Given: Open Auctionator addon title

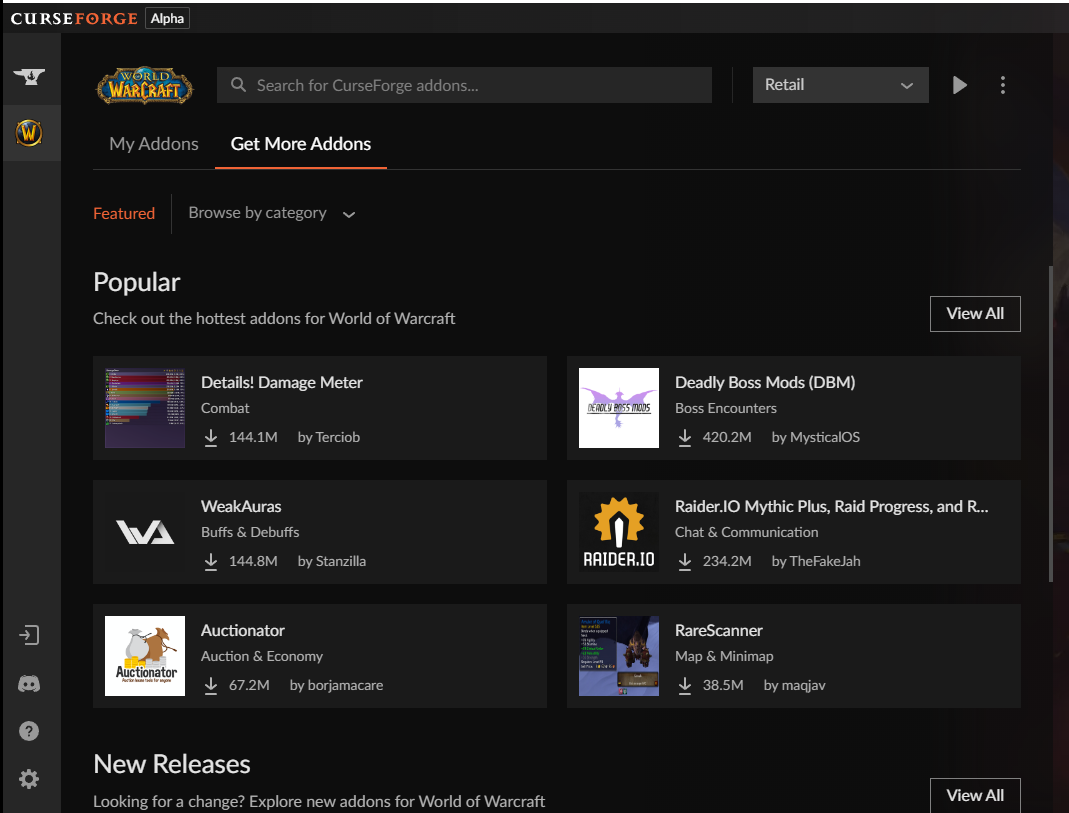Looking at the screenshot, I should coord(243,630).
